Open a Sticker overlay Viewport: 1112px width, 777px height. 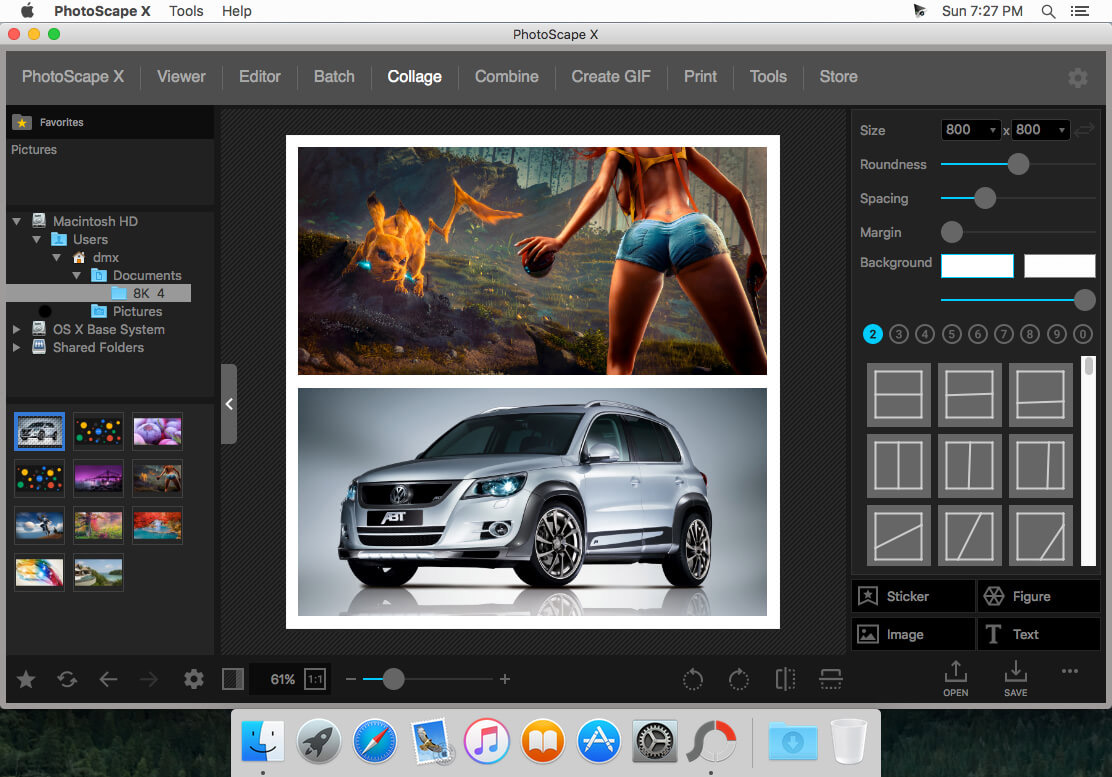tap(911, 595)
